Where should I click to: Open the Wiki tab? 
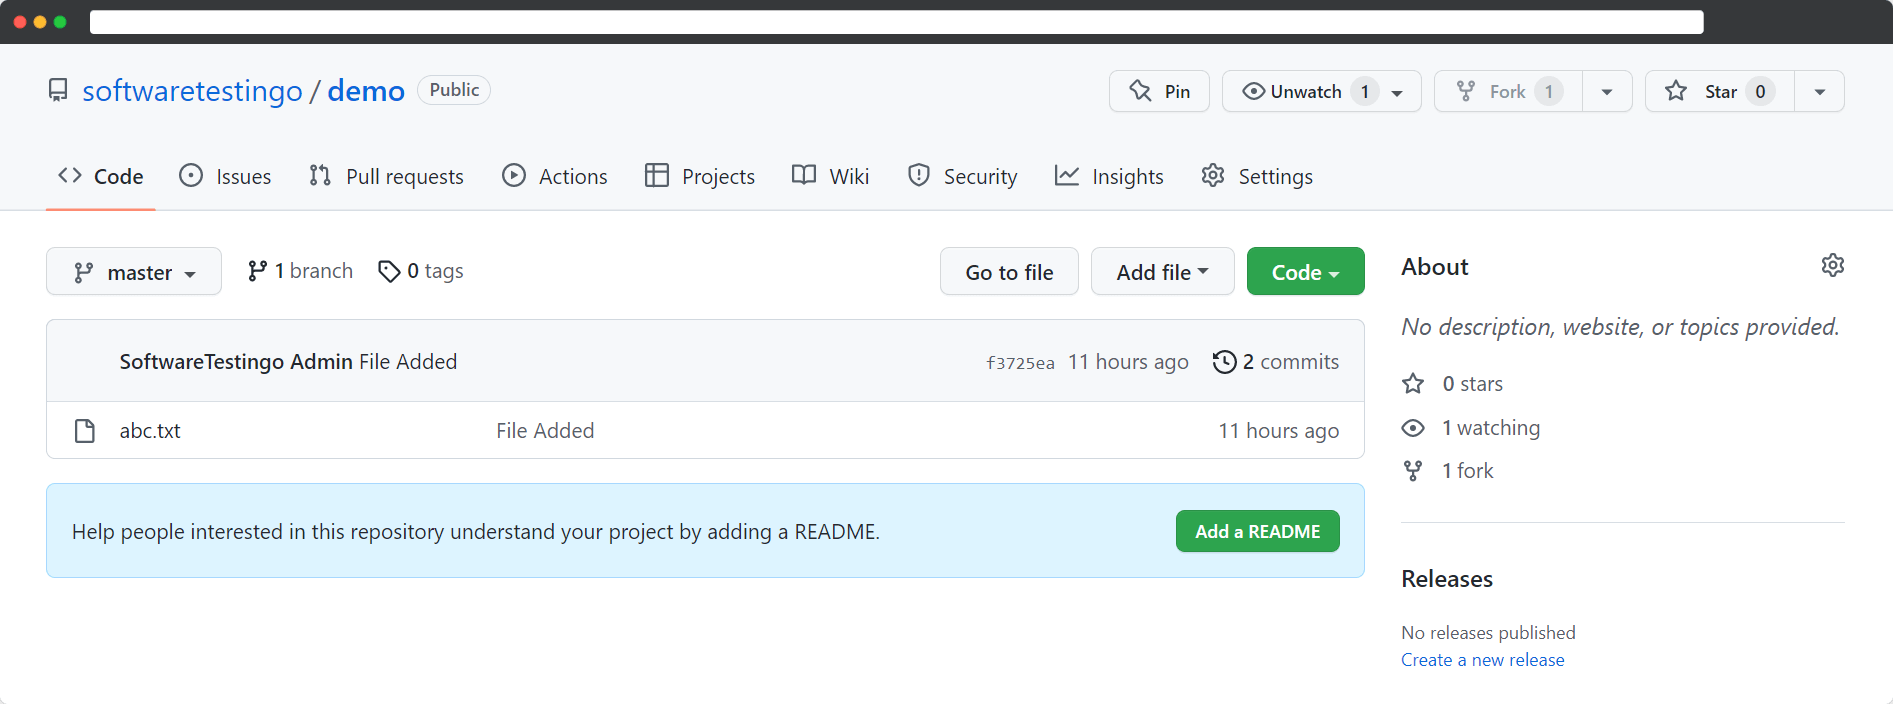[830, 176]
